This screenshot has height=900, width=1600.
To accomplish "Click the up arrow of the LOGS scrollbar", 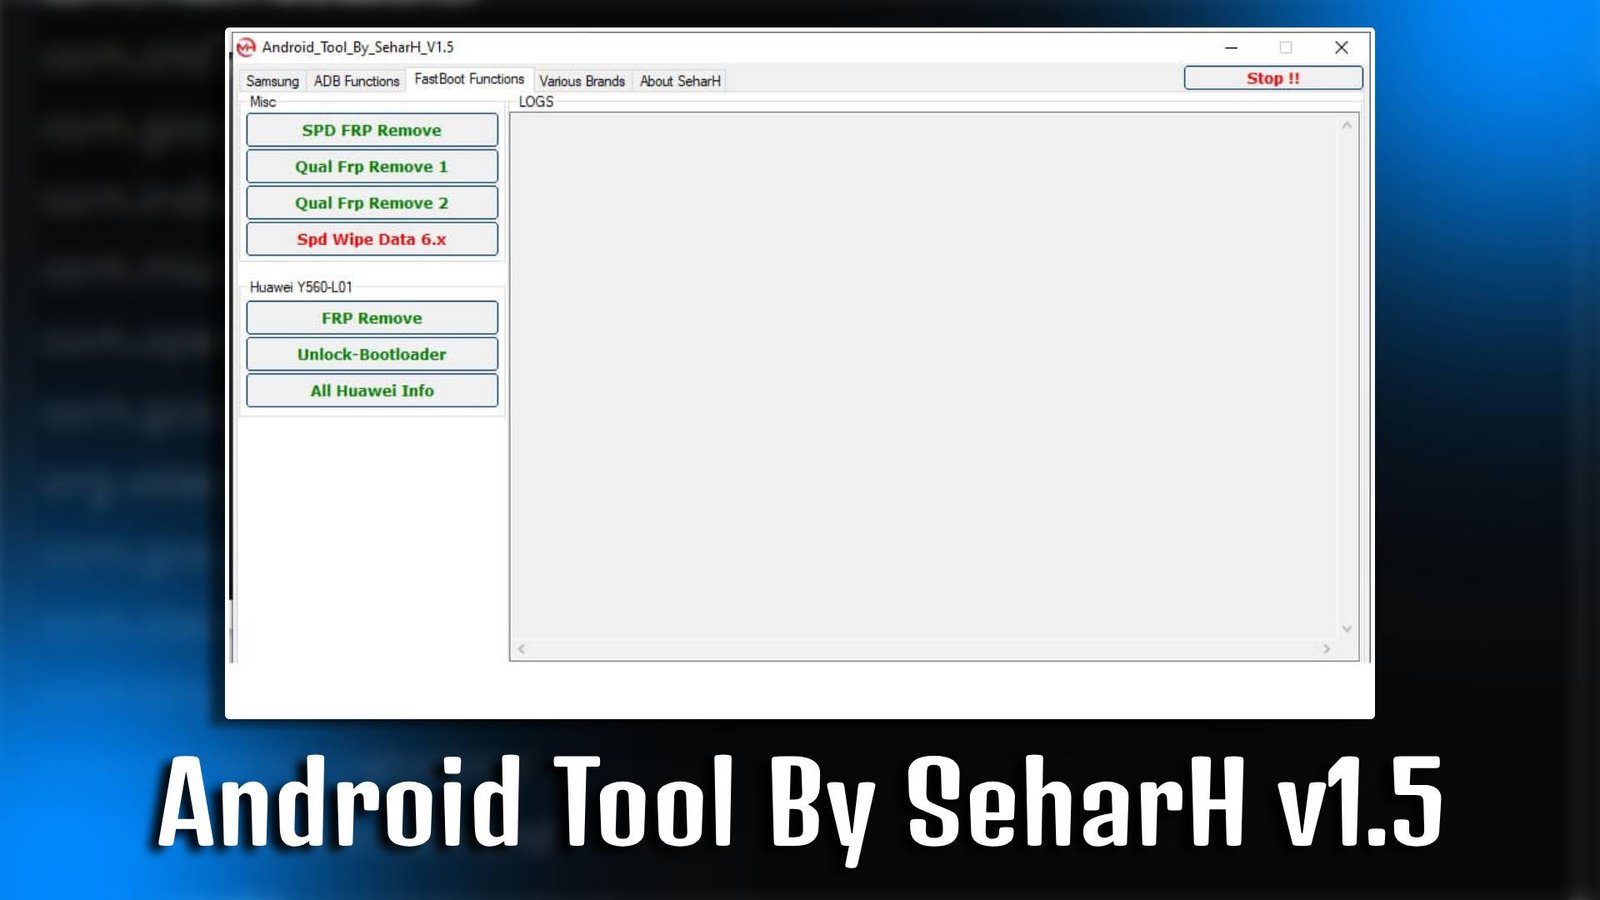I will pos(1349,125).
